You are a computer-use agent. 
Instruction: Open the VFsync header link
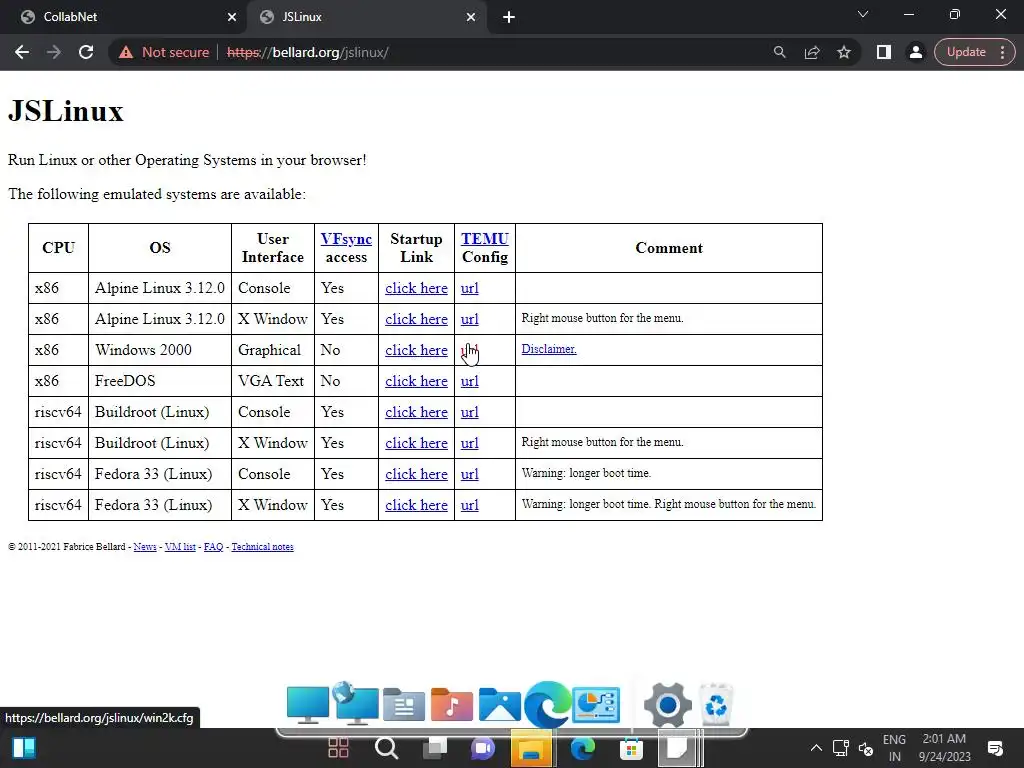pyautogui.click(x=346, y=239)
